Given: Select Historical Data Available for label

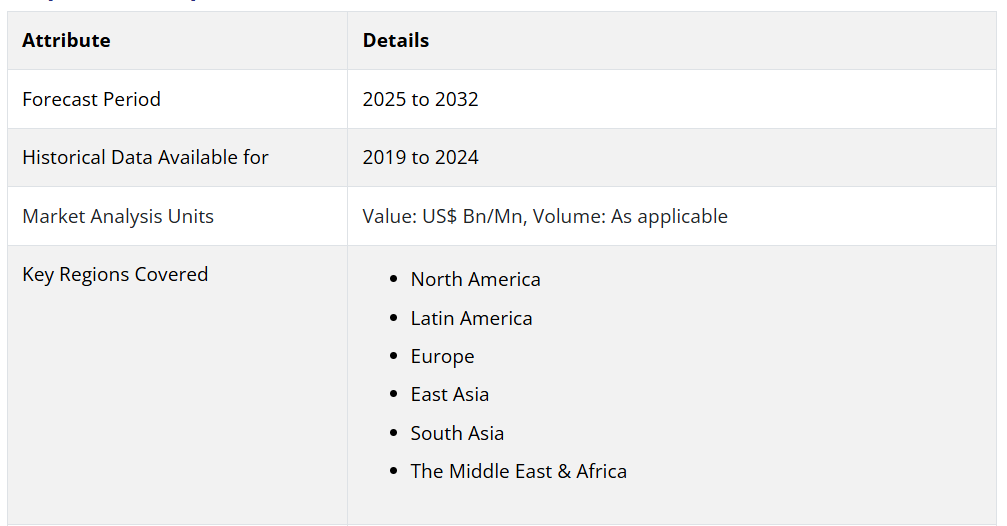Looking at the screenshot, I should [x=145, y=157].
